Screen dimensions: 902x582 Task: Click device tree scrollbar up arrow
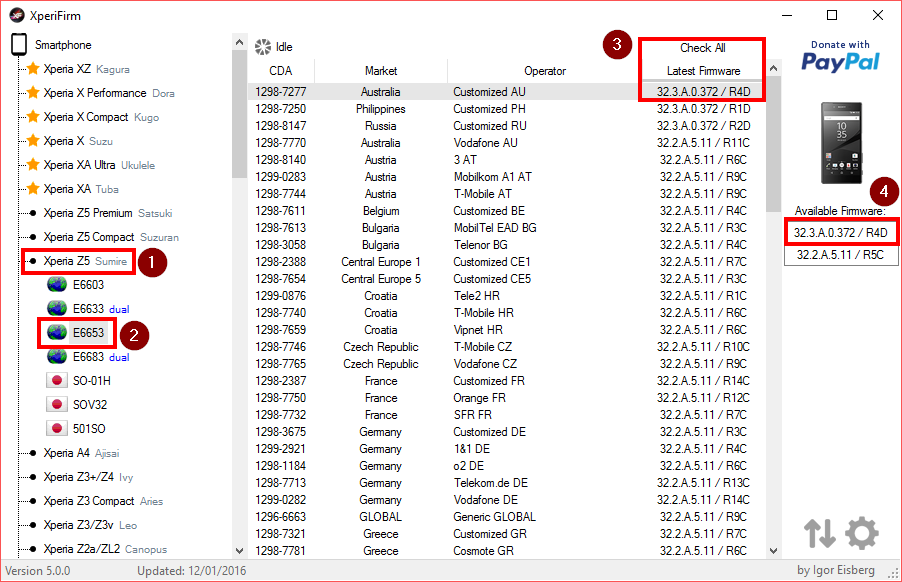pos(239,42)
